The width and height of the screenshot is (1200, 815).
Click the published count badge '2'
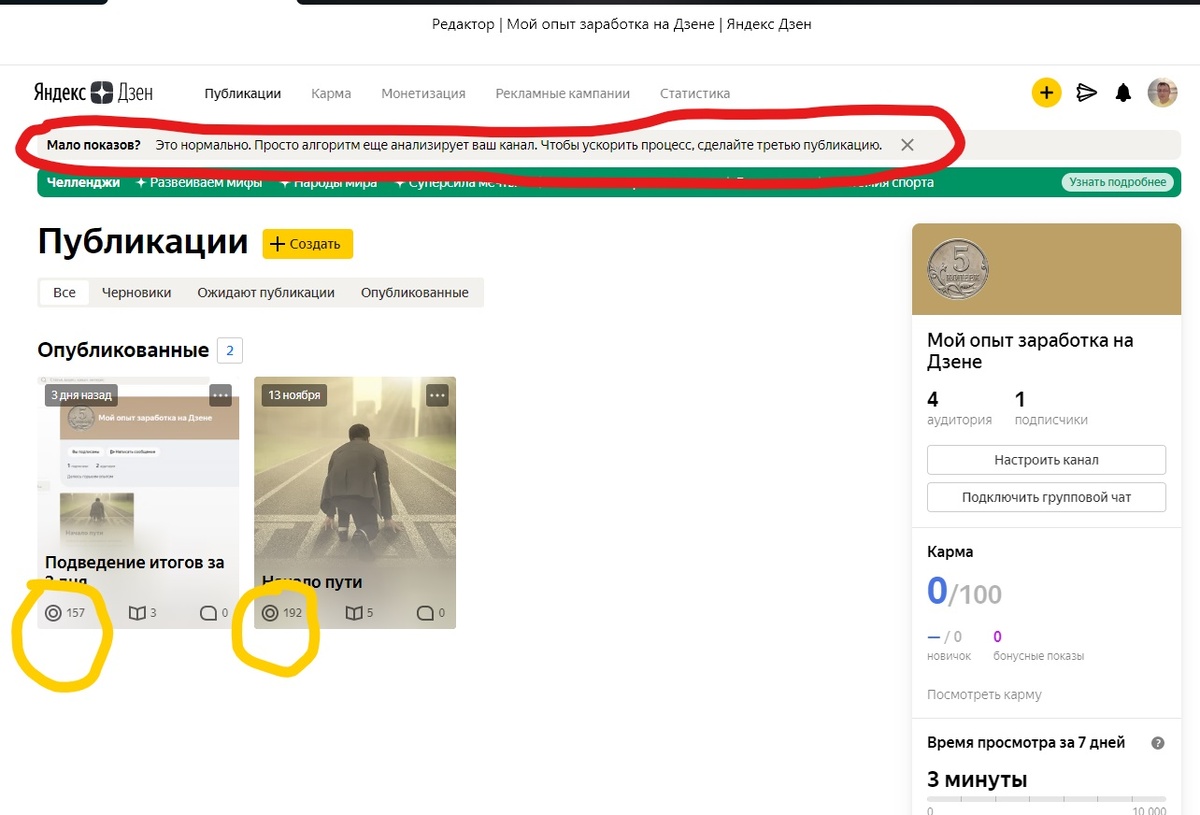pos(229,350)
